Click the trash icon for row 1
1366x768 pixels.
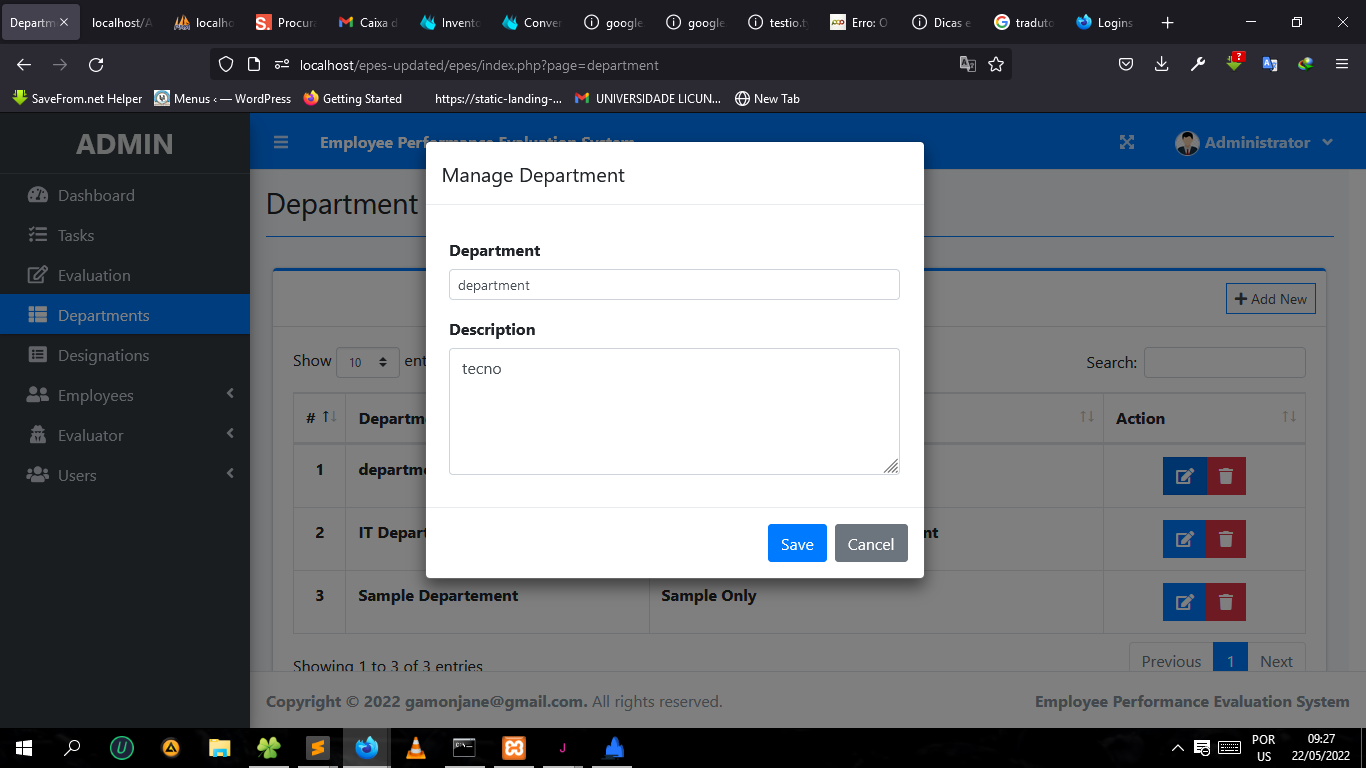[1226, 476]
